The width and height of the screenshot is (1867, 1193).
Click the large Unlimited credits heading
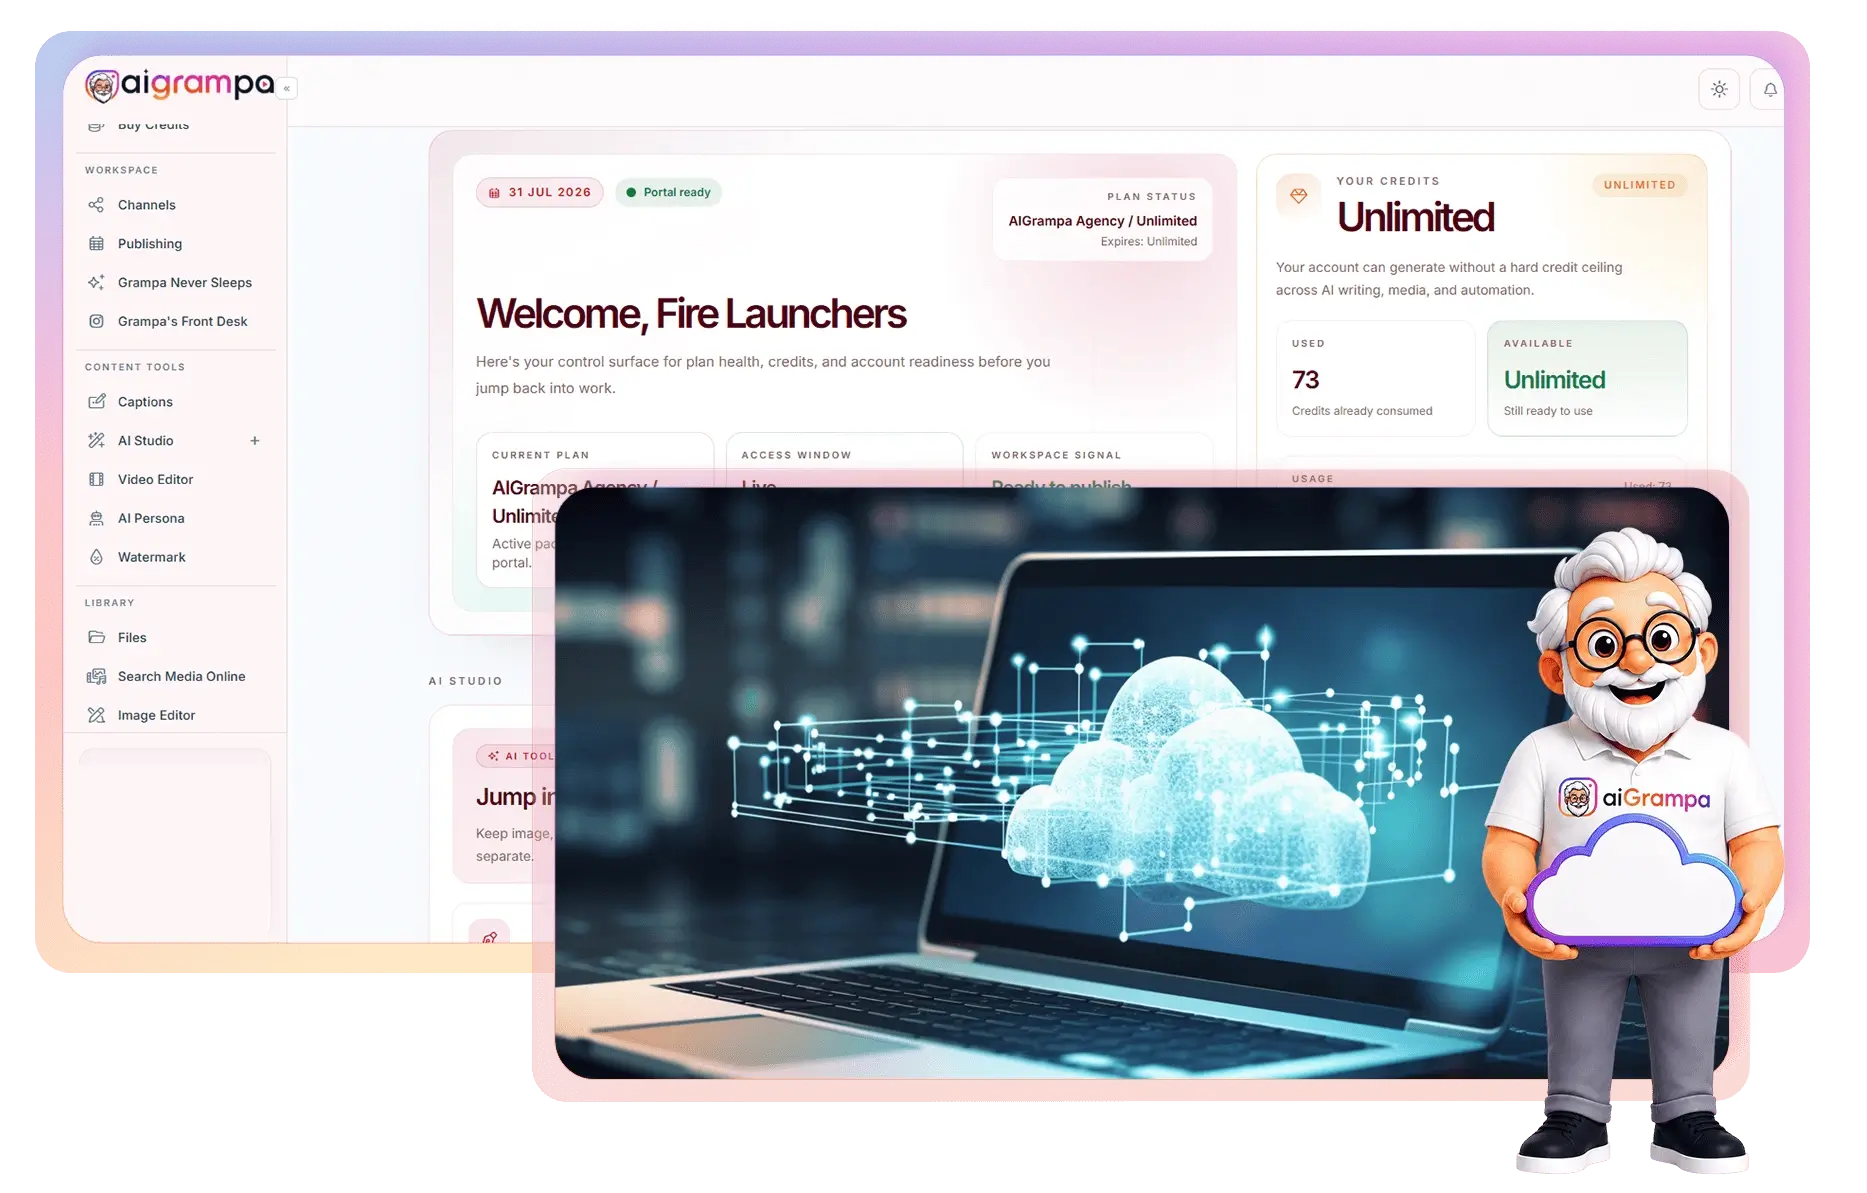coord(1416,218)
